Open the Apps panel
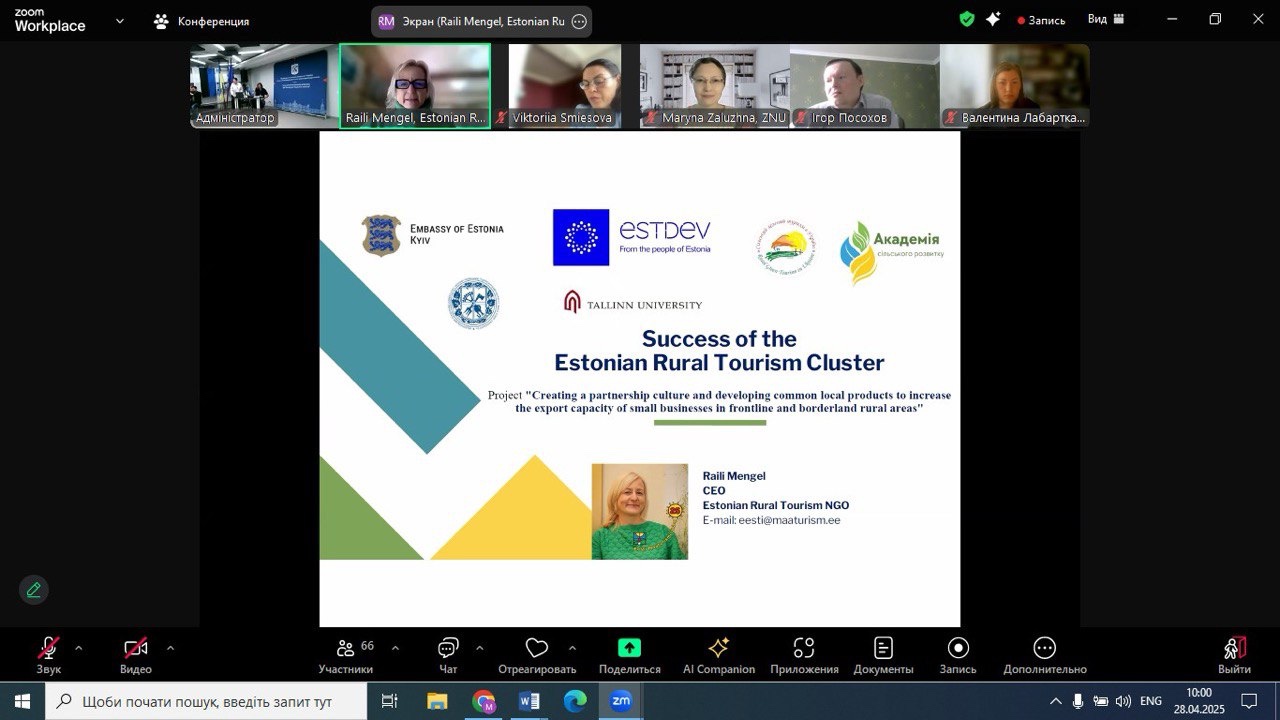This screenshot has height=720, width=1280. (803, 649)
